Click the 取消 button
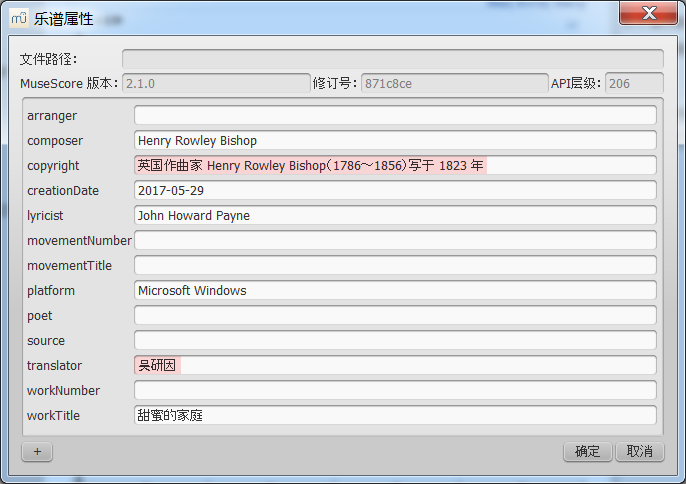 640,452
